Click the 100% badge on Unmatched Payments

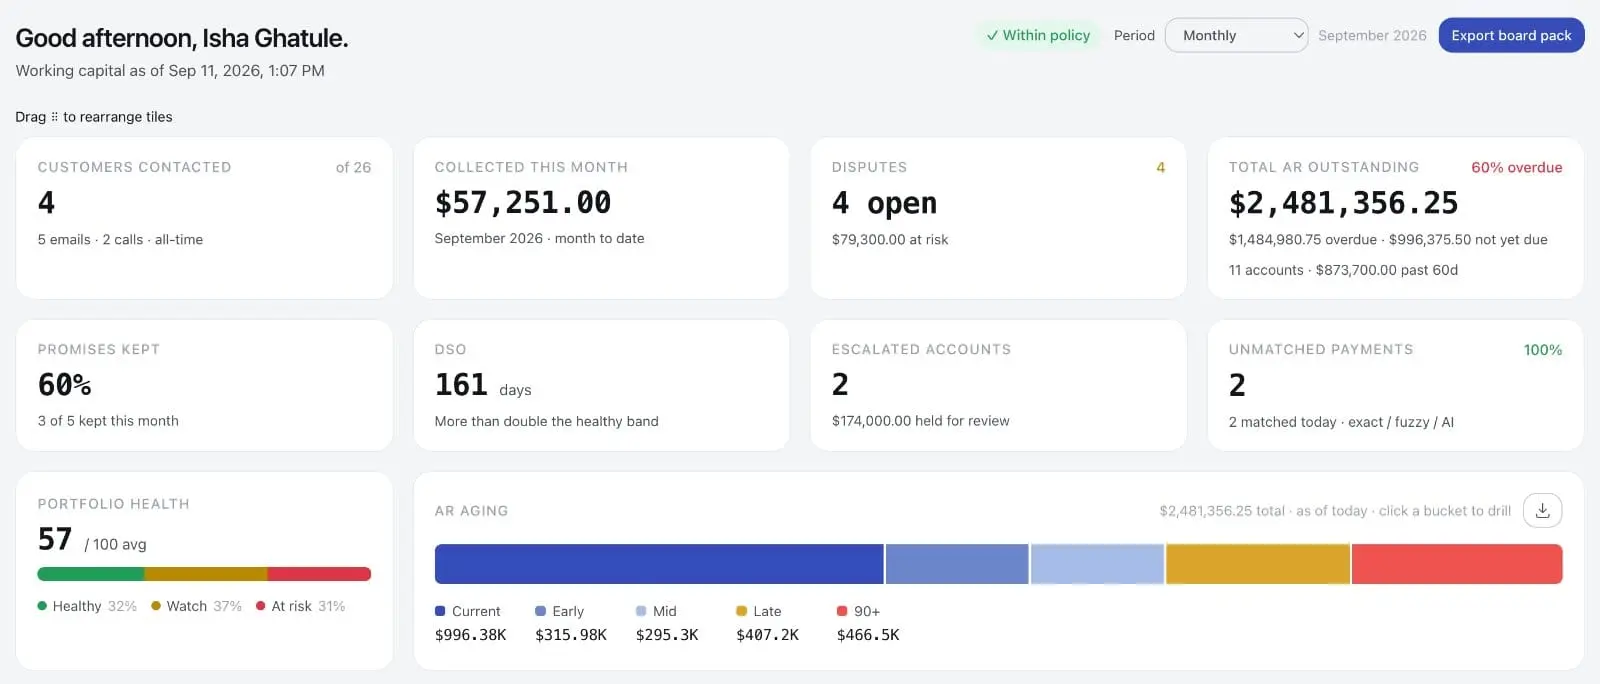tap(1542, 349)
